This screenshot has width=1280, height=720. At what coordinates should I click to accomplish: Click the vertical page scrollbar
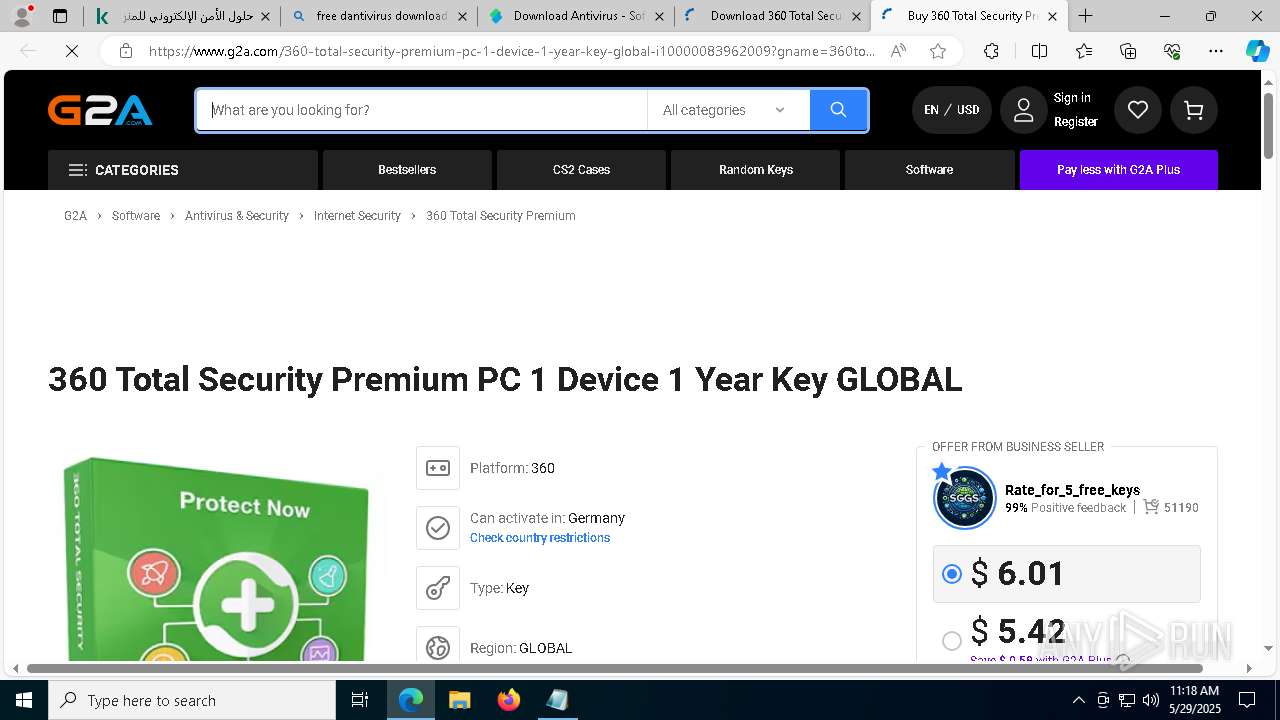(1269, 125)
